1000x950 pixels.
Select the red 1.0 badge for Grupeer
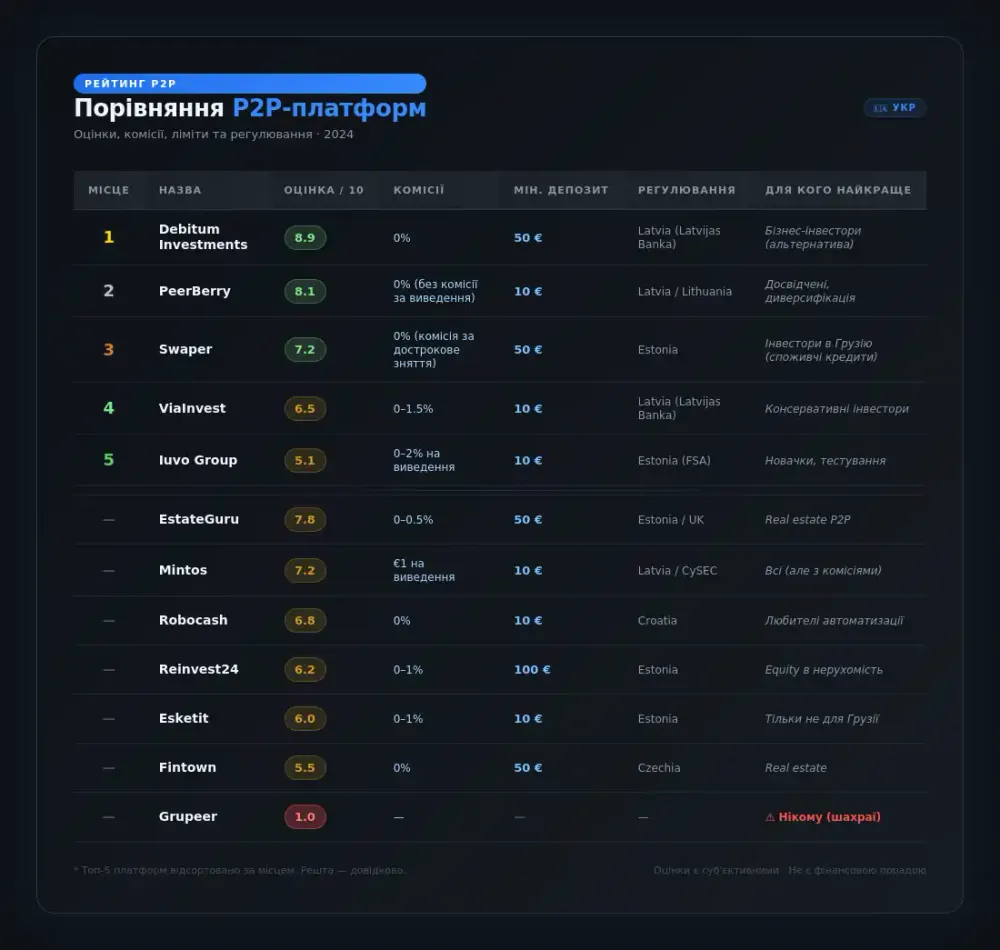[x=305, y=817]
